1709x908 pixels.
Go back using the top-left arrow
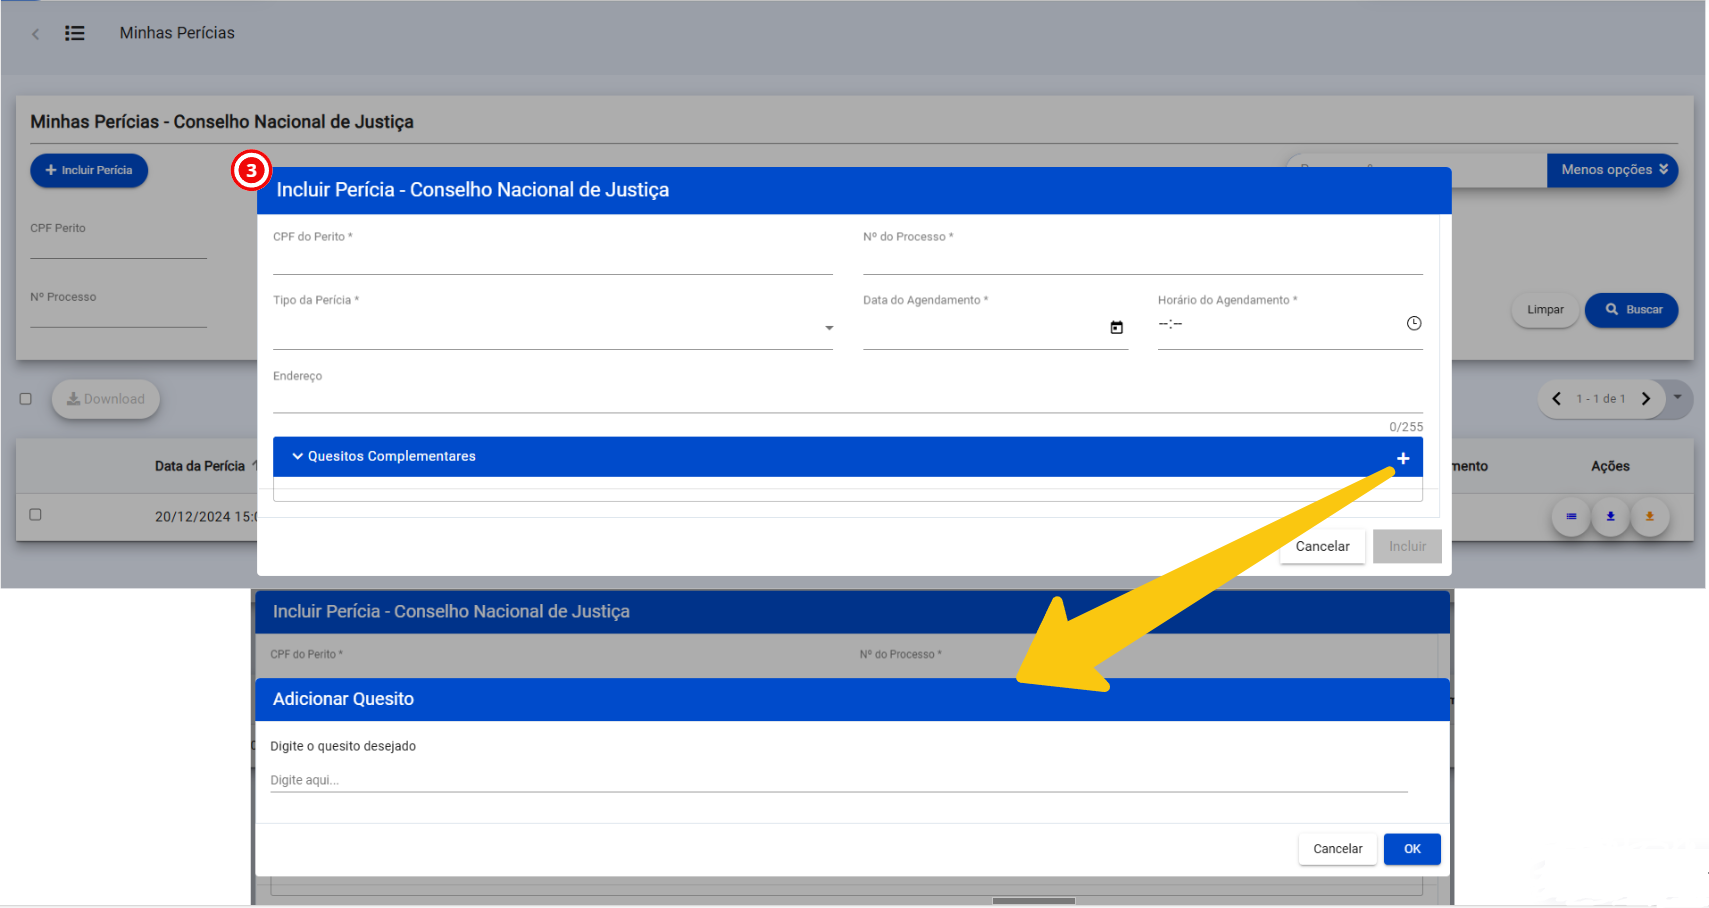point(36,34)
